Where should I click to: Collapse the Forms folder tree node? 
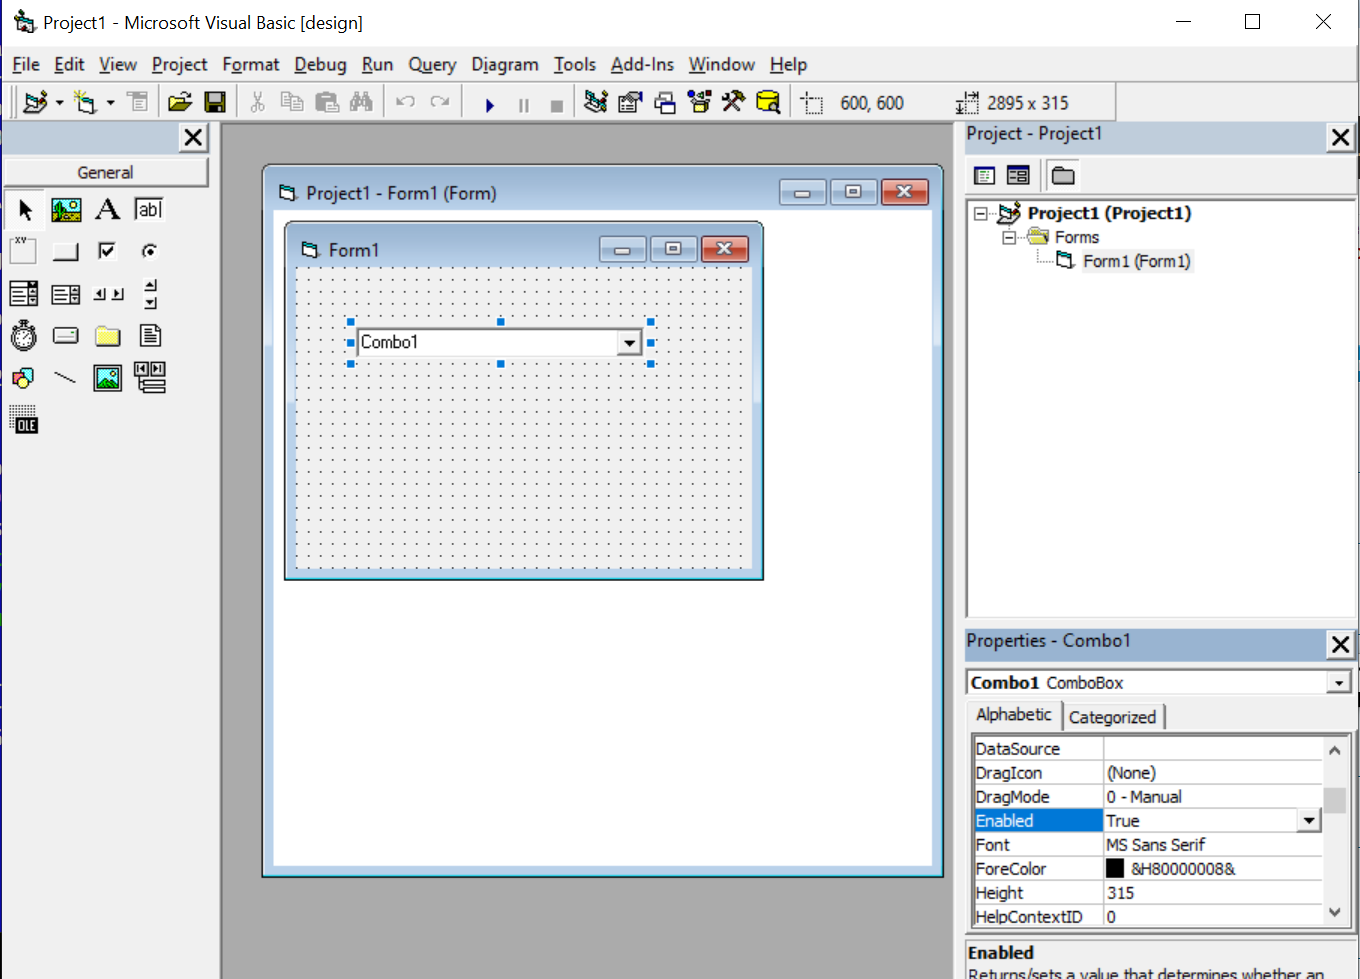coord(1009,238)
